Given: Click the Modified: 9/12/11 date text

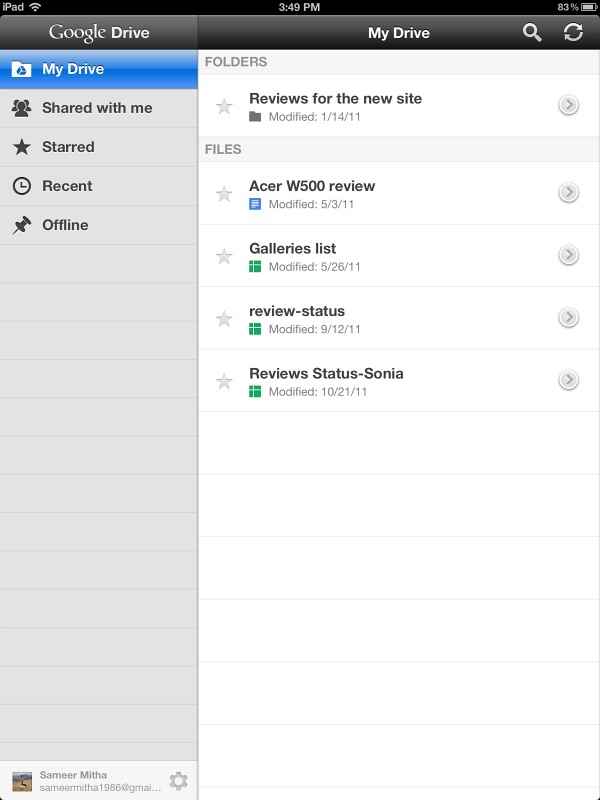Looking at the screenshot, I should pos(315,329).
